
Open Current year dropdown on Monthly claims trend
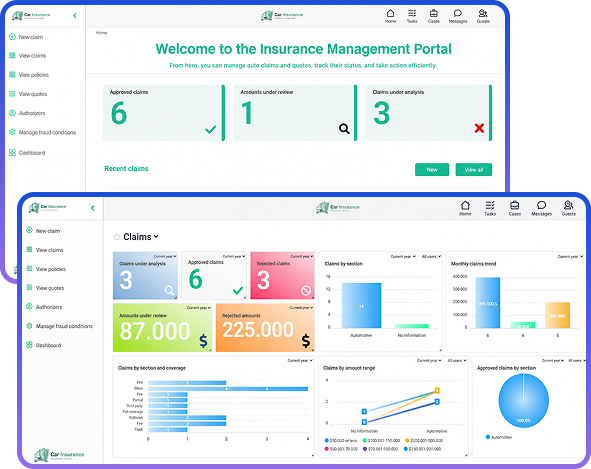click(570, 257)
